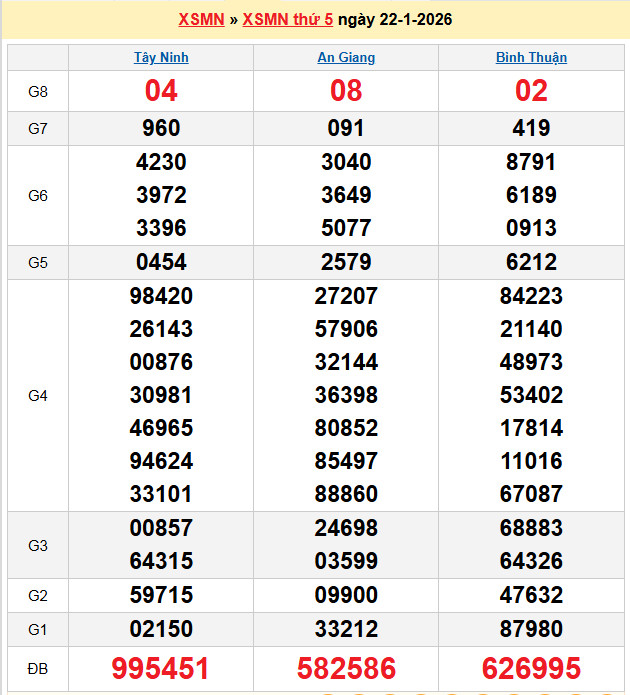
Task: Open the Tây Ninh province link
Action: [161, 57]
